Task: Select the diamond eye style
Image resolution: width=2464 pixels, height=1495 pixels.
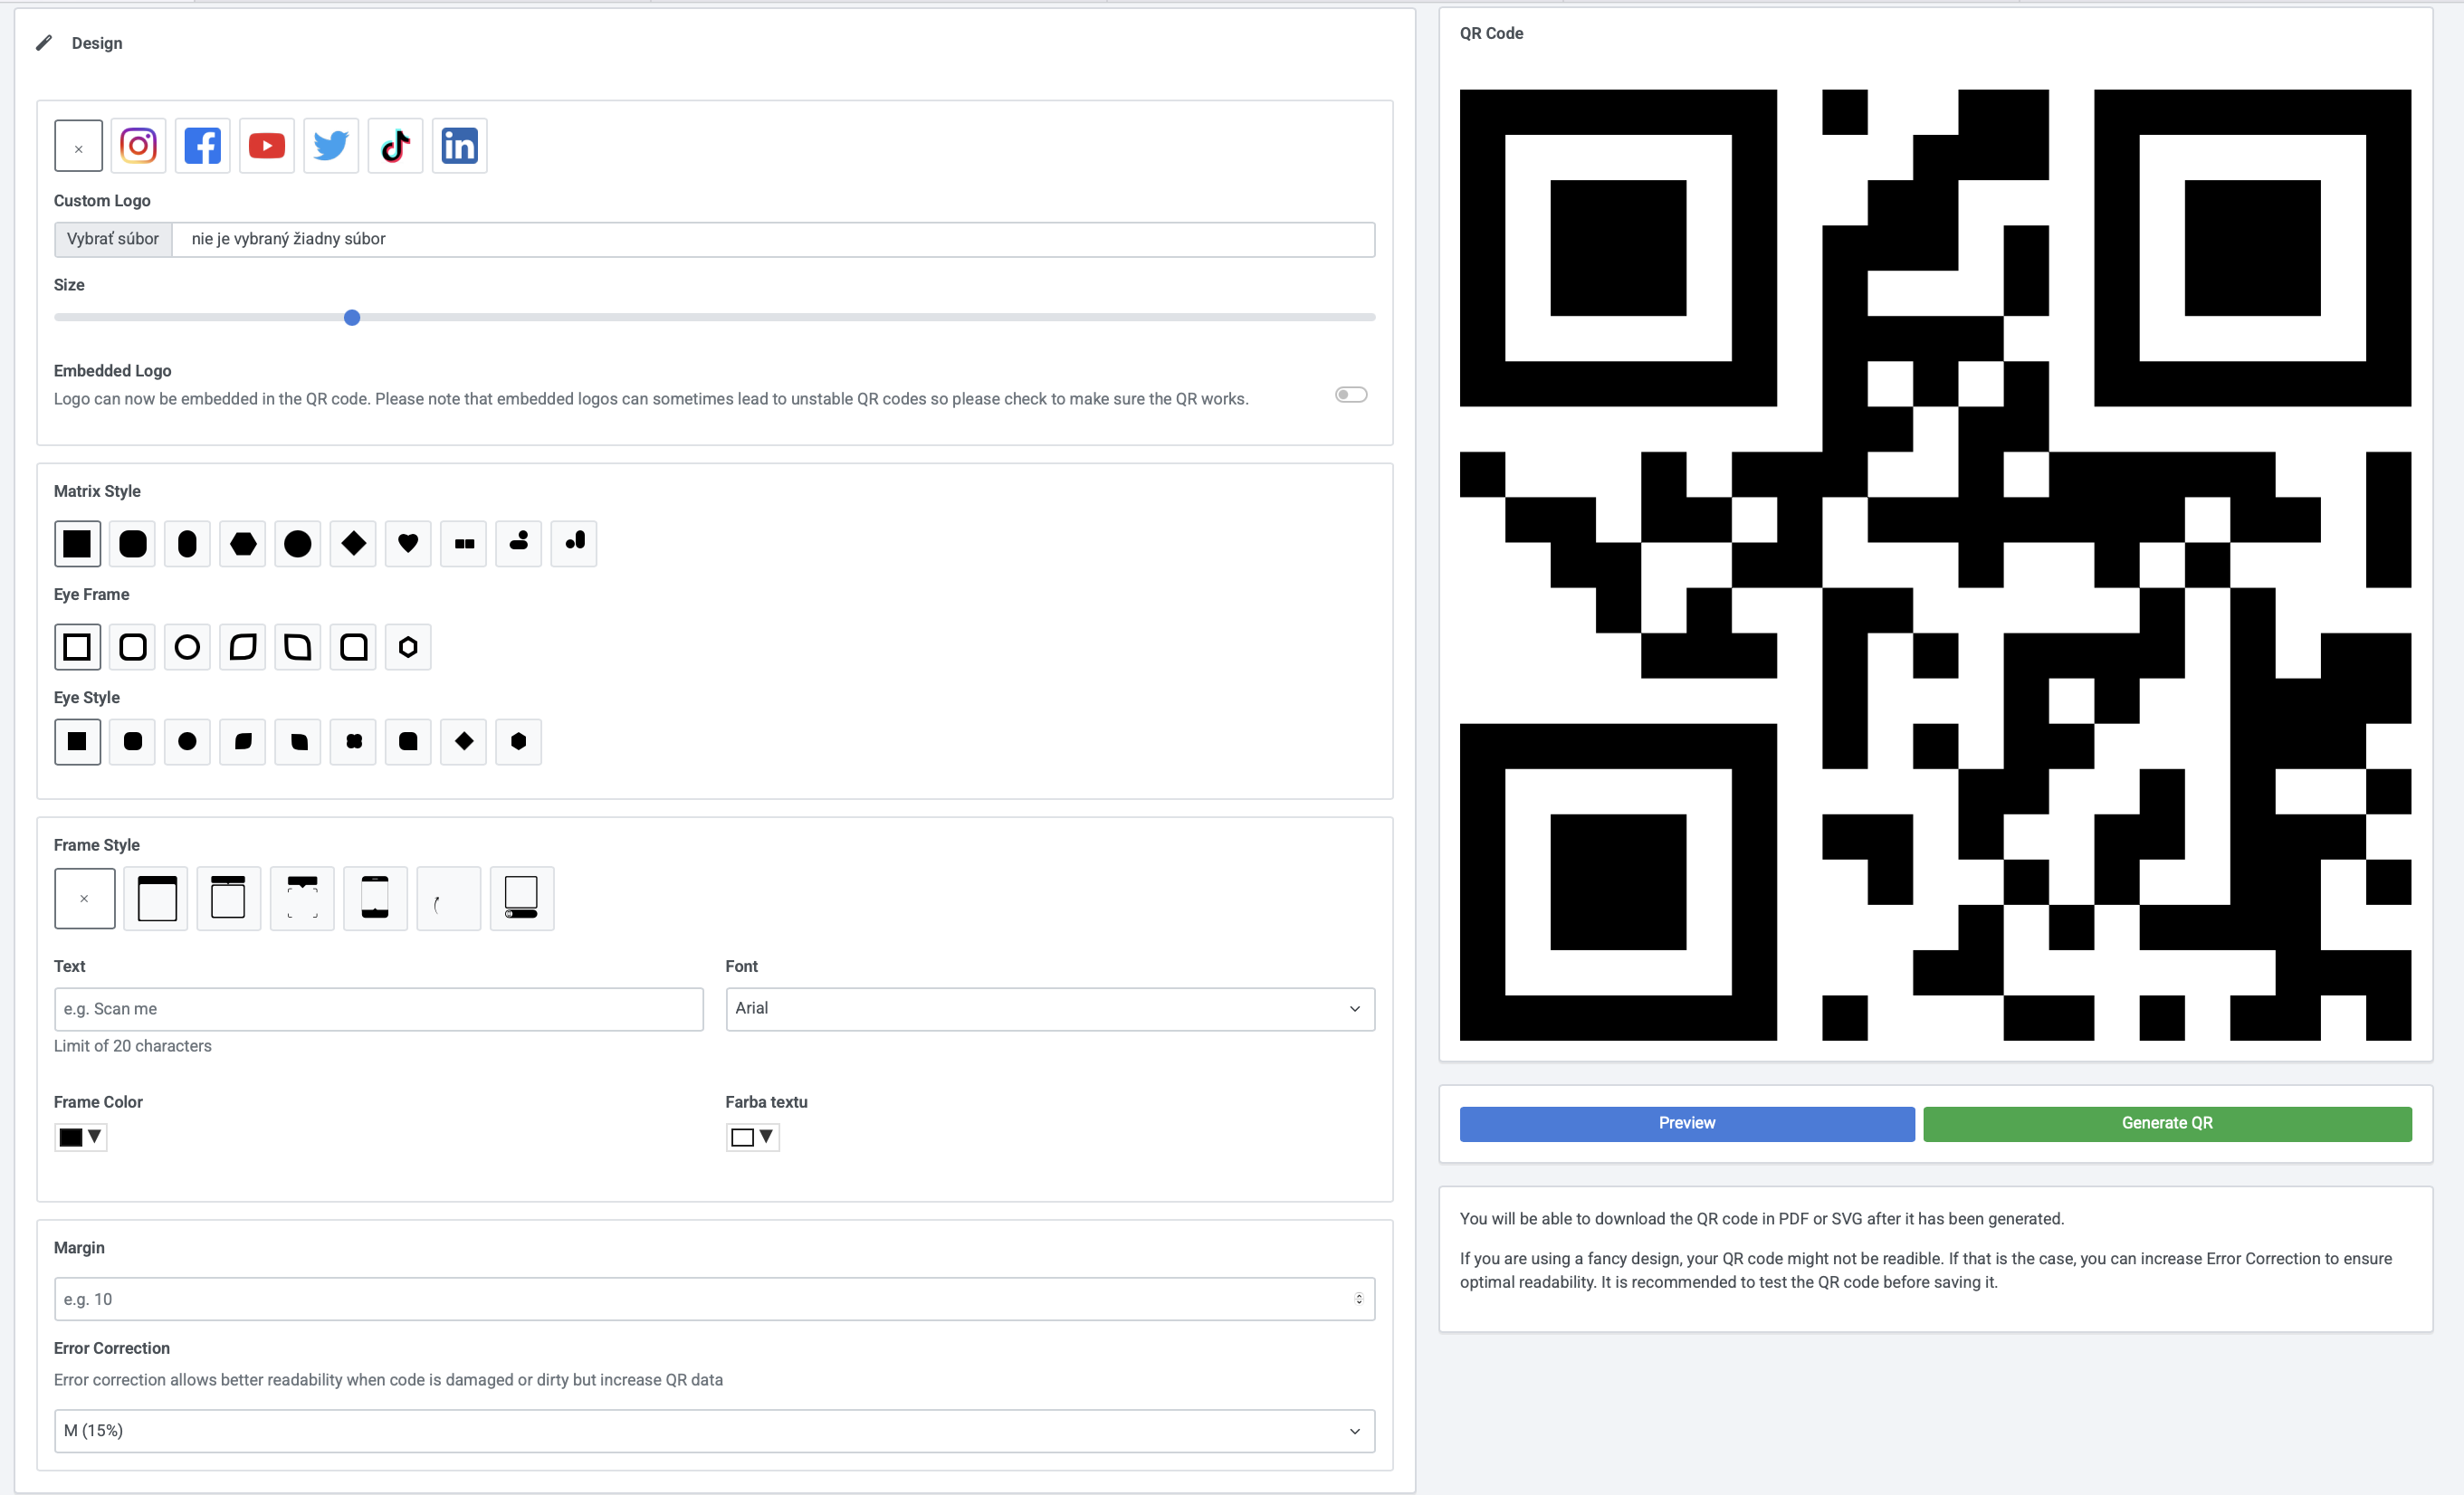Action: (x=464, y=742)
